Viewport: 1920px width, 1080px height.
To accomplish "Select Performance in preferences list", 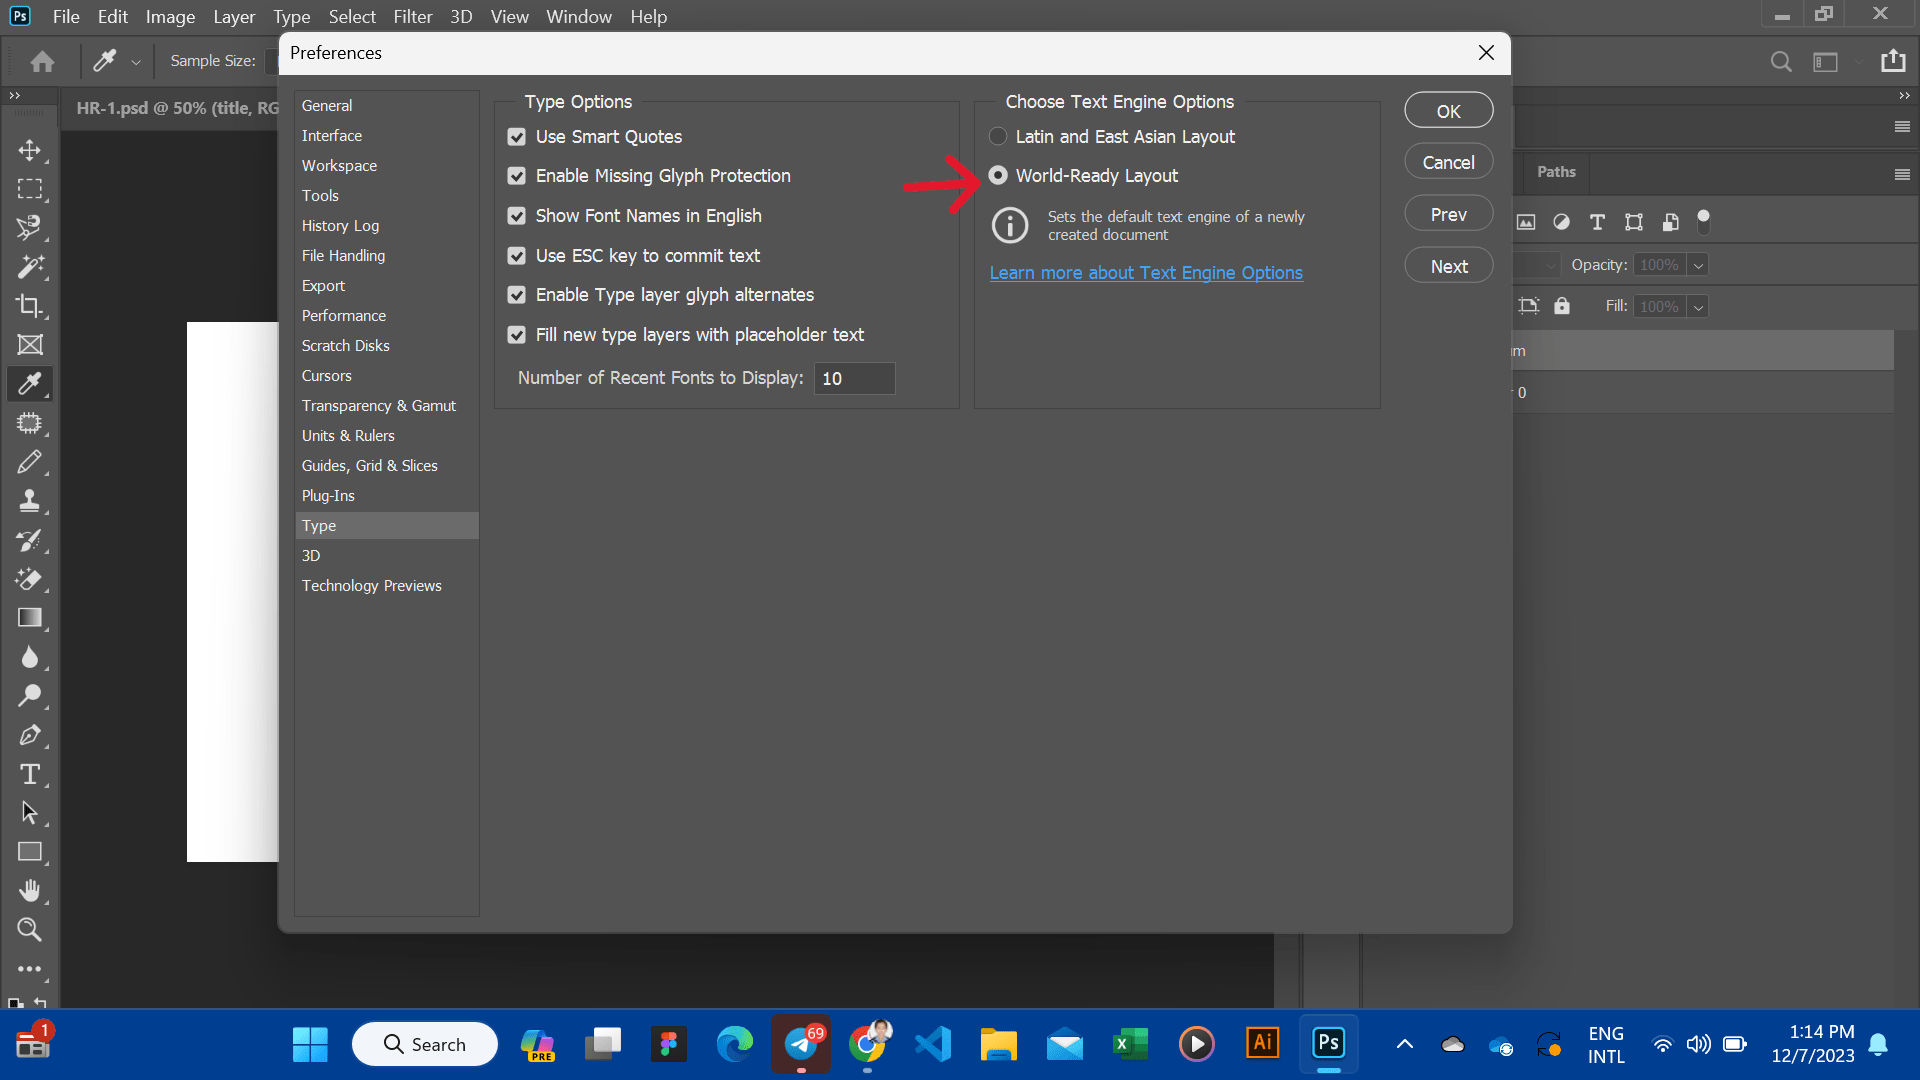I will (344, 316).
